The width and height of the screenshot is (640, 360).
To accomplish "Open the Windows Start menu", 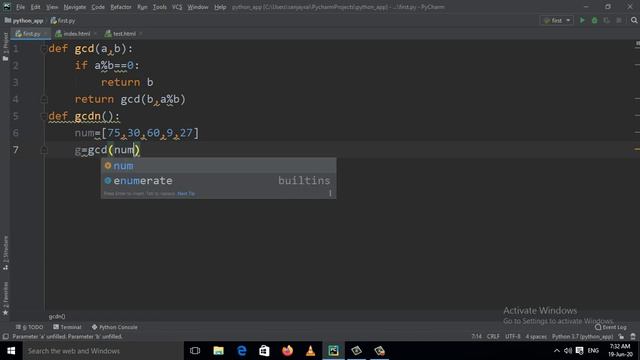I will 11,351.
